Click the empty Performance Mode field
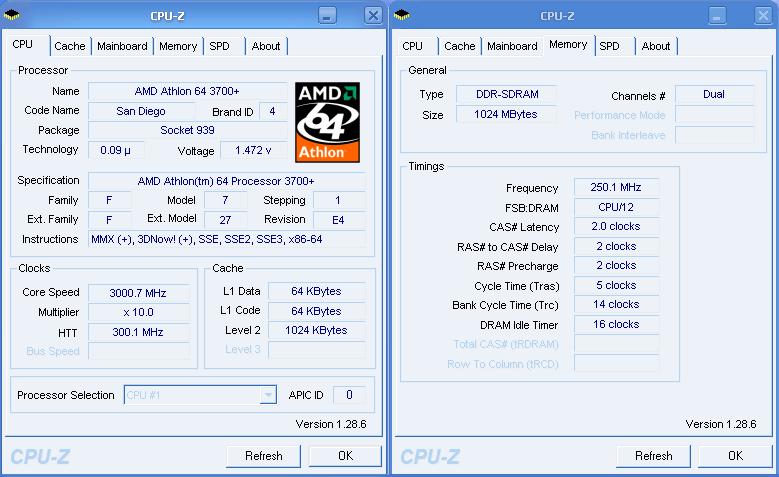This screenshot has height=477, width=779. [x=714, y=115]
